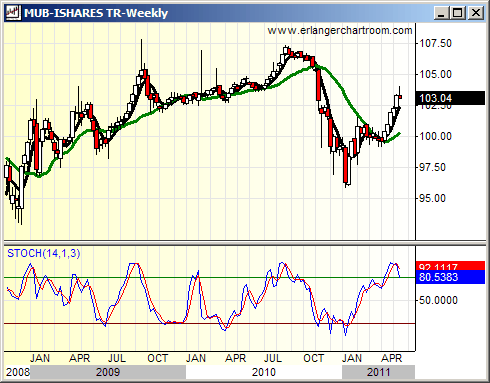Click the 2009 year band
This screenshot has width=490, height=383.
[108, 372]
